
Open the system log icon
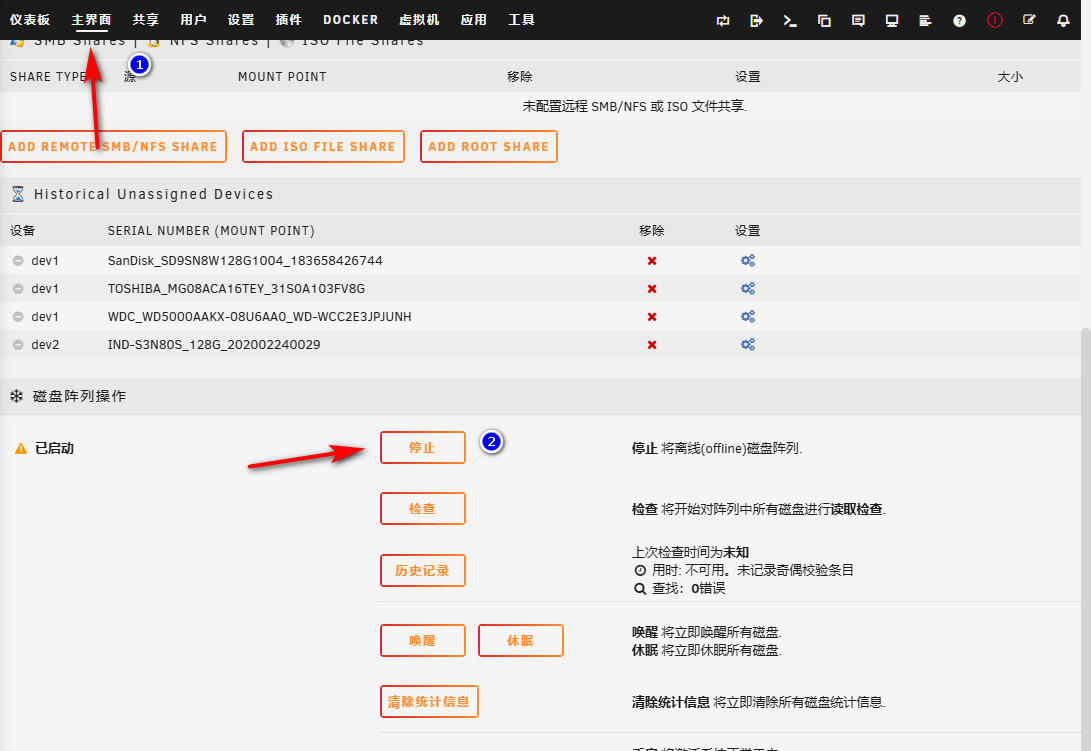tap(925, 20)
